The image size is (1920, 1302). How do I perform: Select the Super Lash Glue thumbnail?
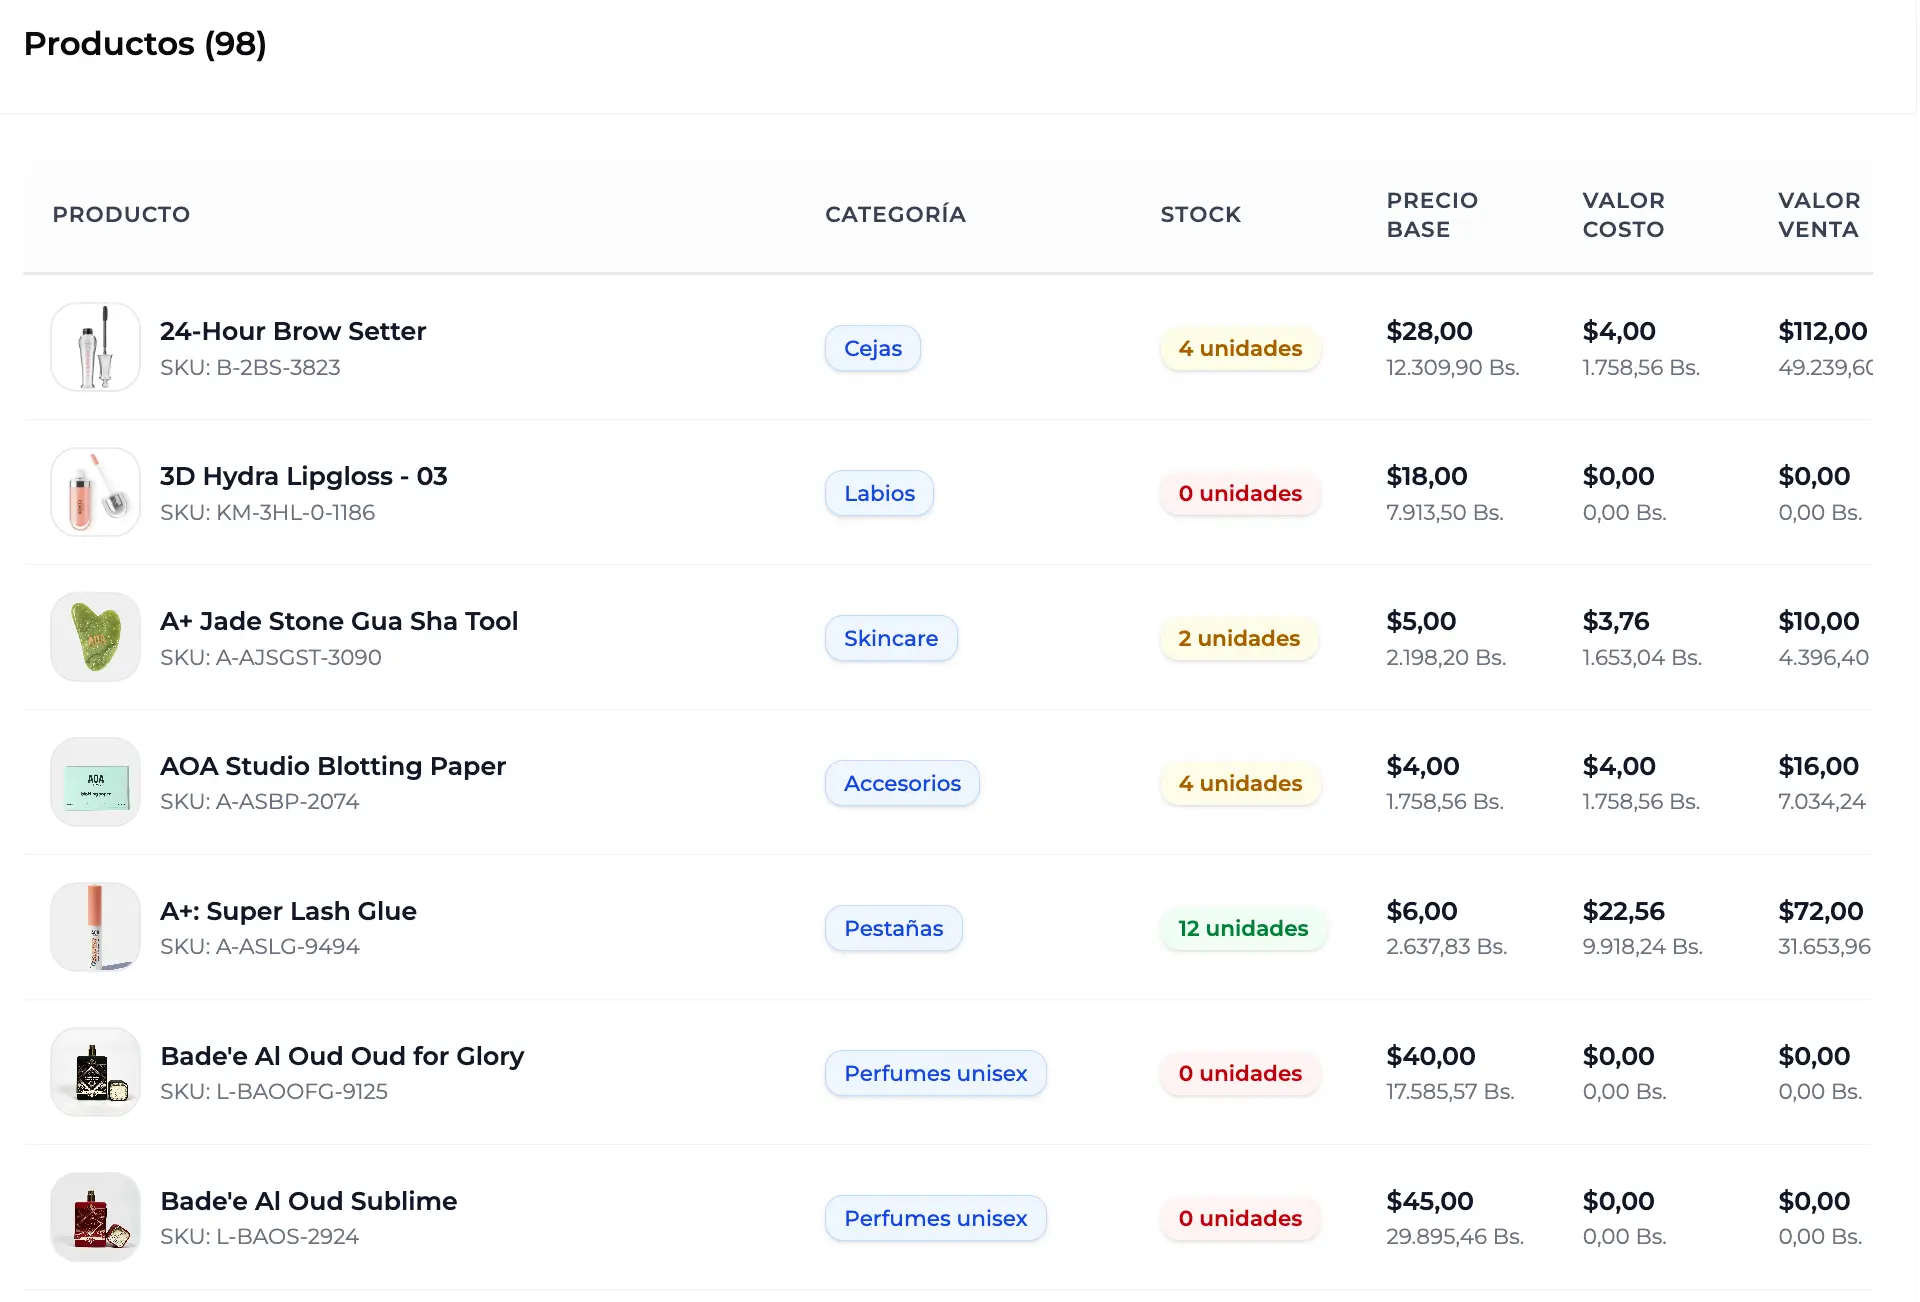(95, 927)
